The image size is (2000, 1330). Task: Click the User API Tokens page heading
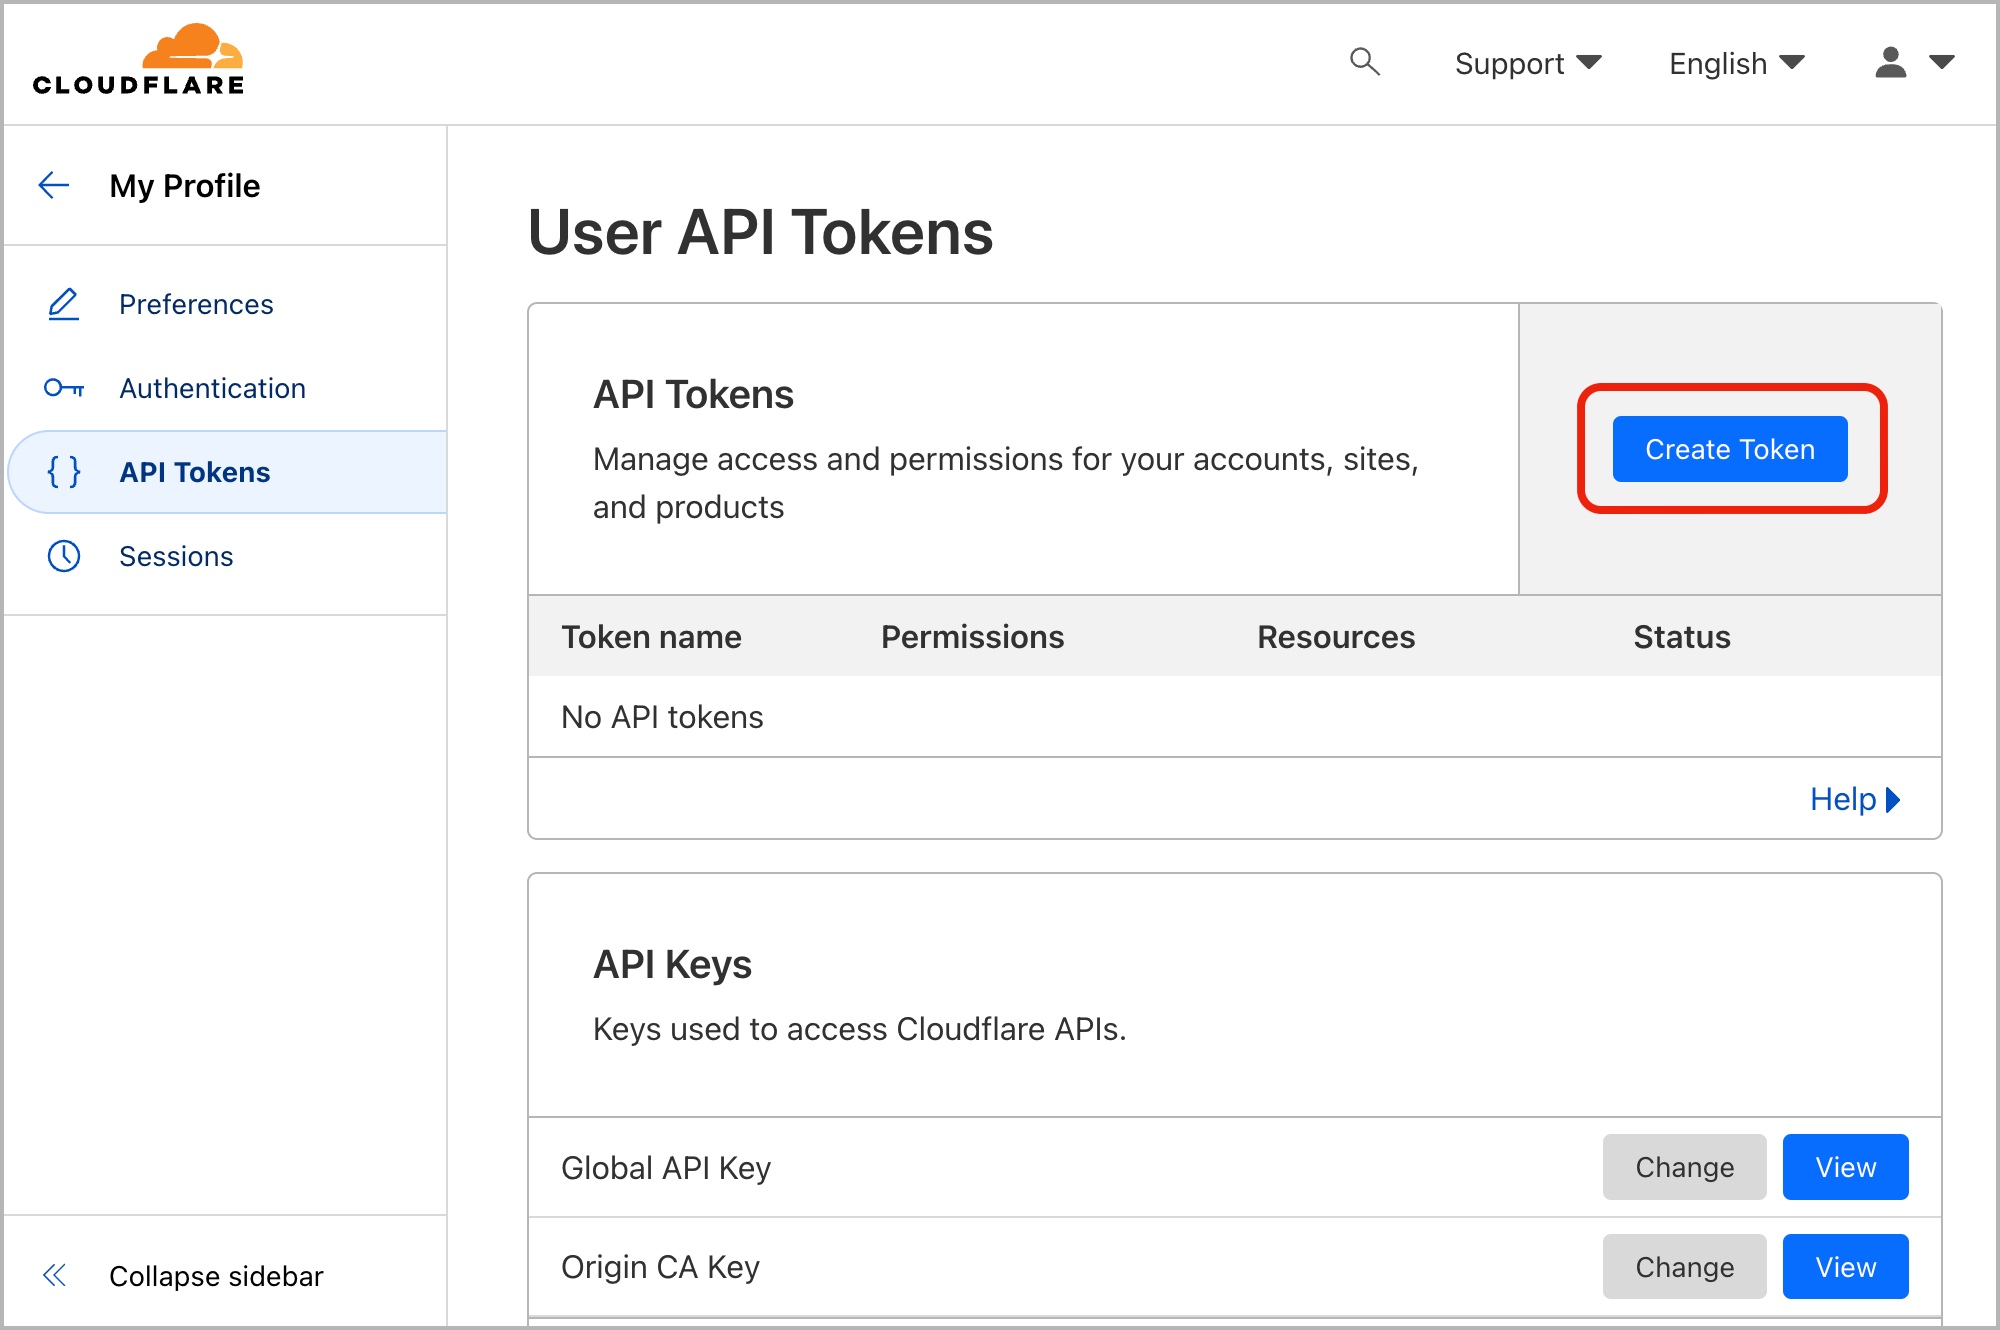(x=760, y=232)
